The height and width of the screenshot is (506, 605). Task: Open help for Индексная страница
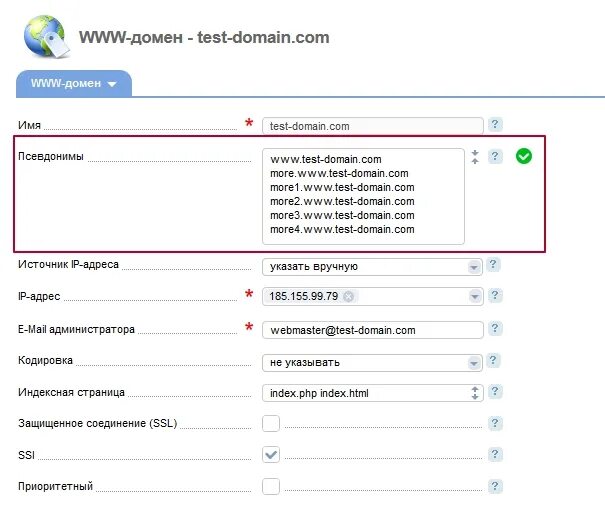tap(495, 392)
